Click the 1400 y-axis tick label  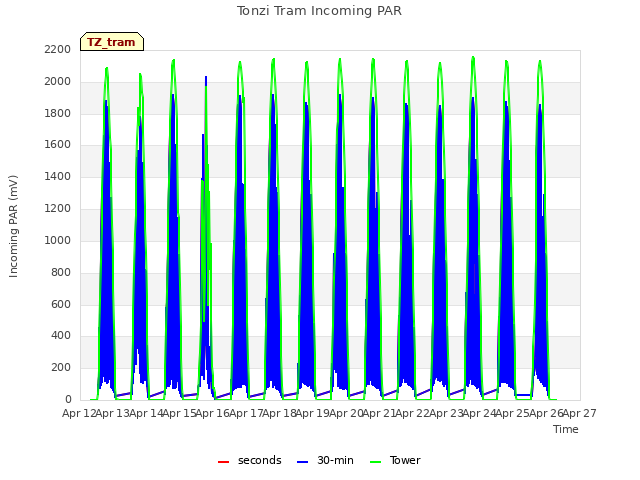point(58,176)
